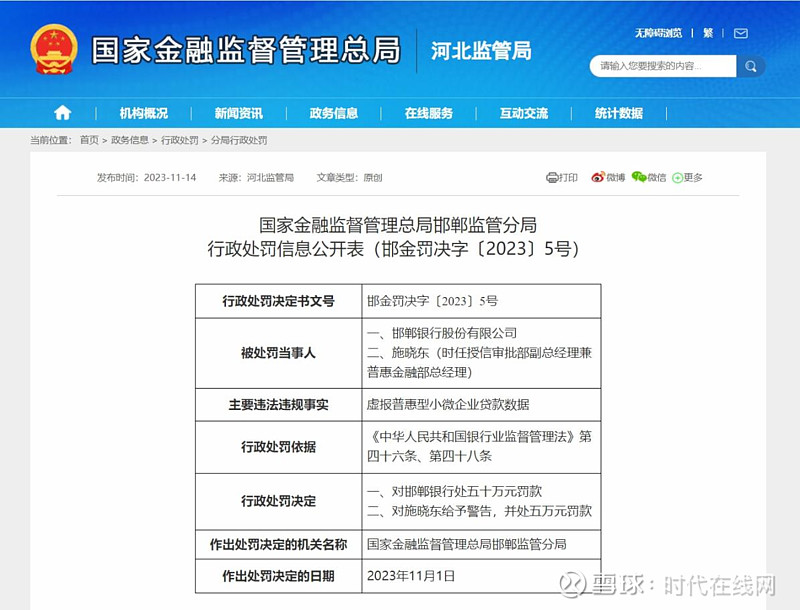Click table header cell 行政处罚依据
This screenshot has height=610, width=800.
pos(279,447)
